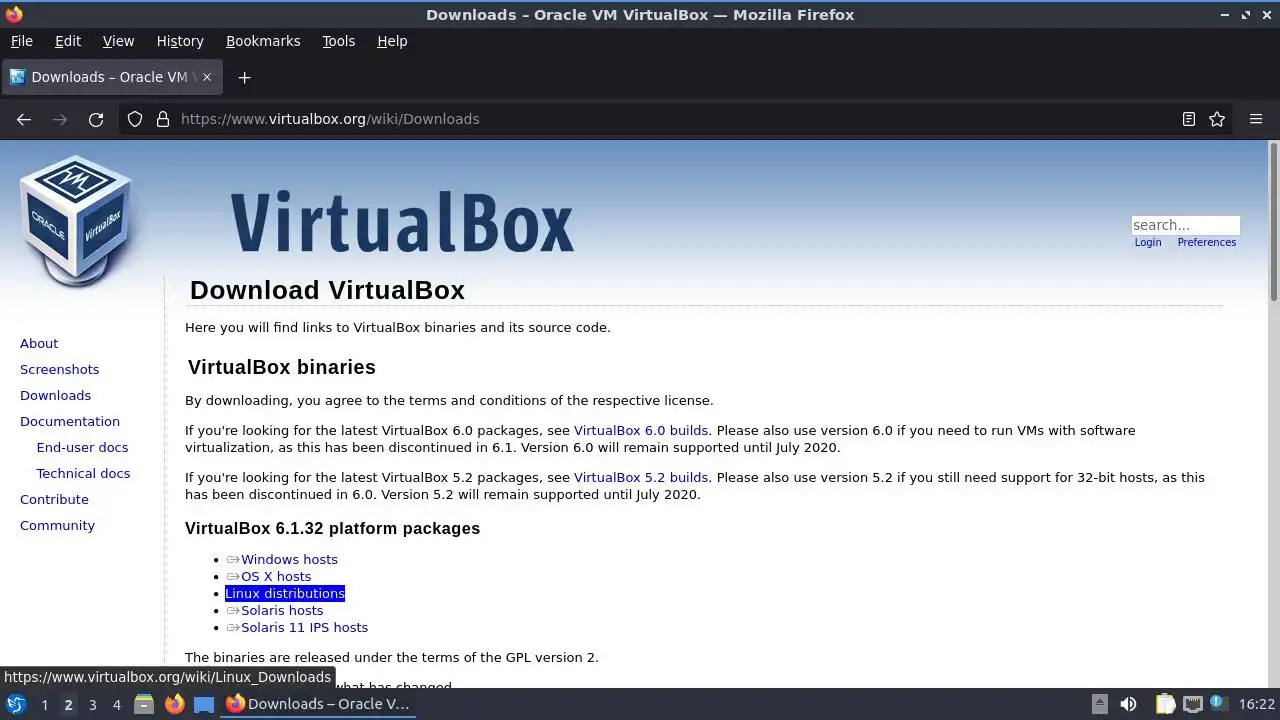Launch Firefox from the taskbar quick launch
The image size is (1280, 720).
click(x=174, y=704)
